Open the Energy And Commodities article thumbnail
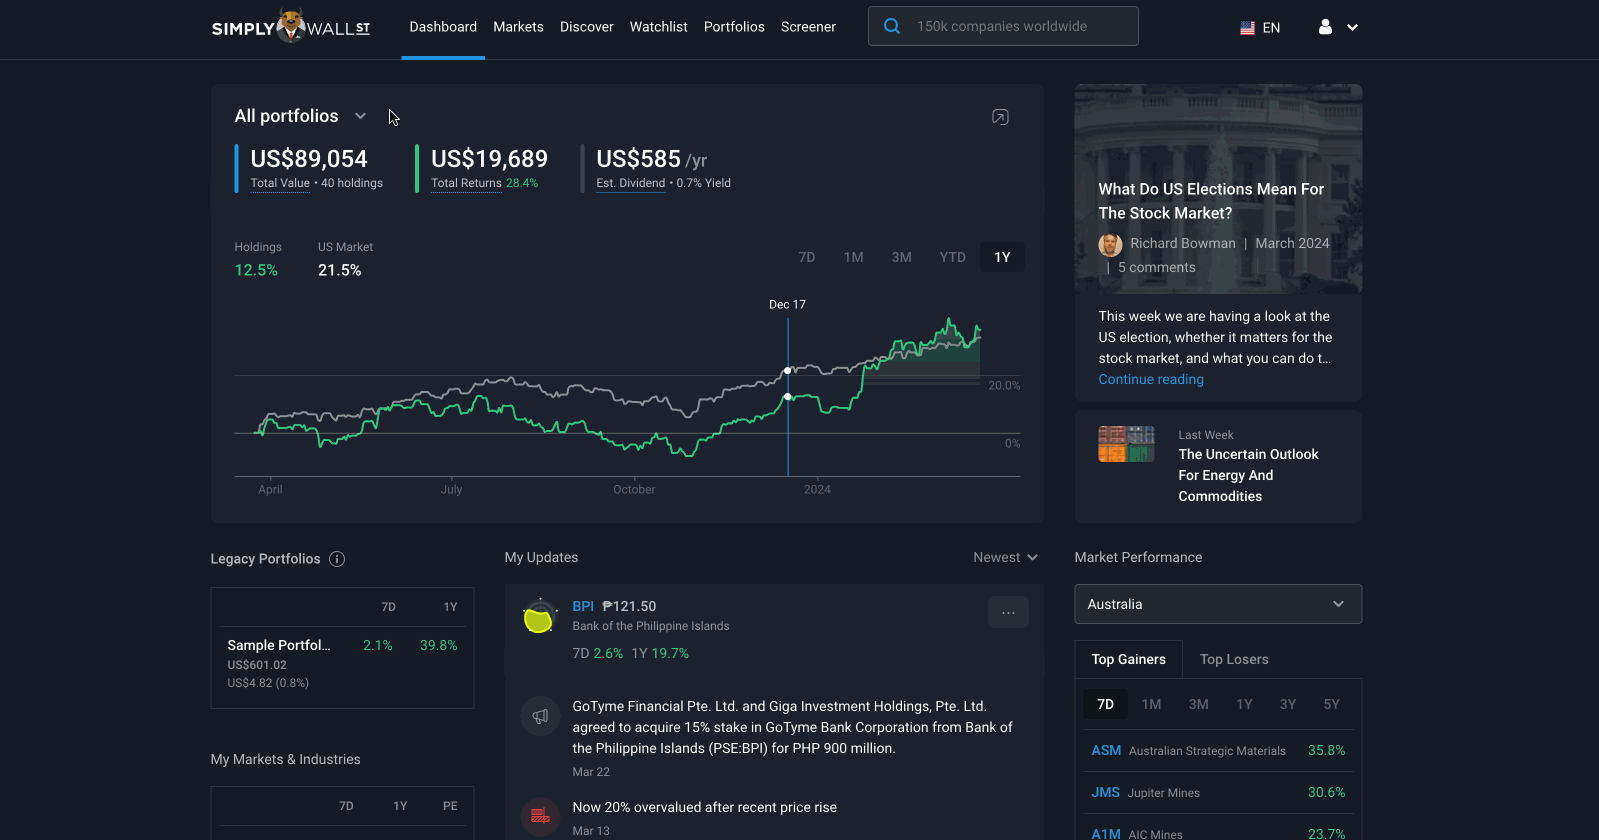The width and height of the screenshot is (1599, 840). (1126, 444)
